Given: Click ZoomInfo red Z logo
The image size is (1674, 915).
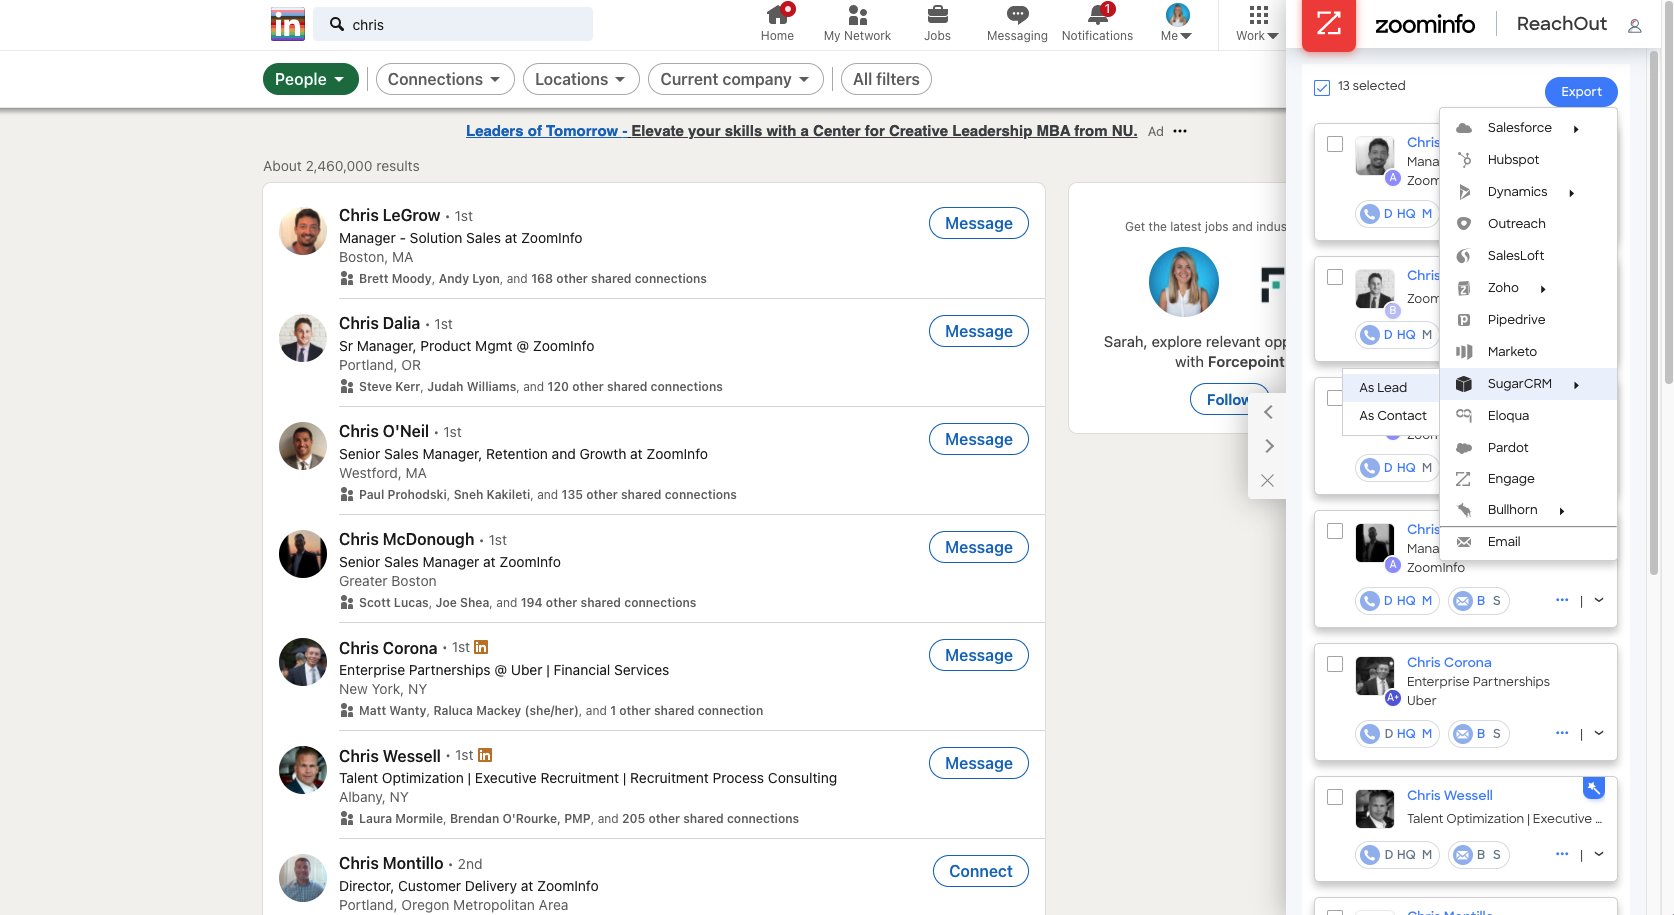Looking at the screenshot, I should (x=1329, y=24).
